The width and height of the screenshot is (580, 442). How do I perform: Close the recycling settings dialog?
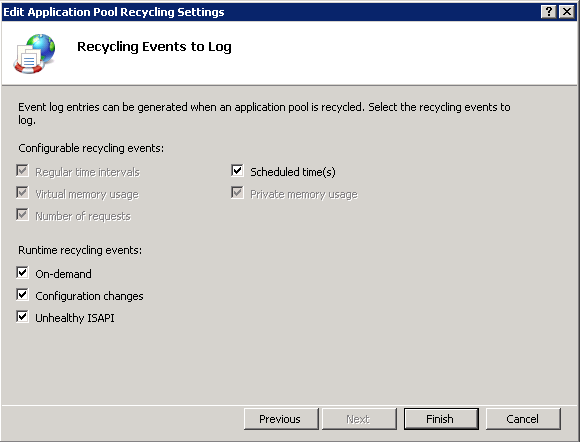click(x=567, y=12)
